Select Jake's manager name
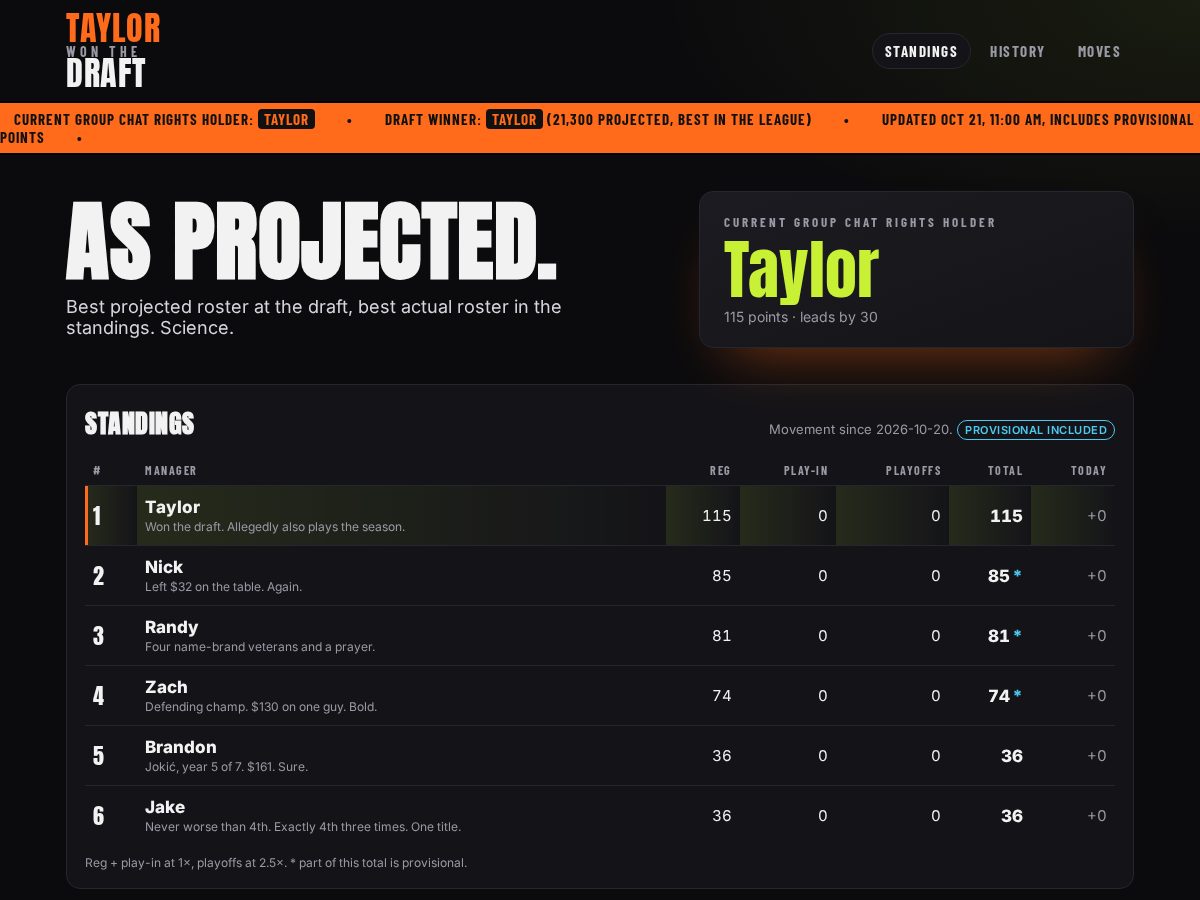 (x=165, y=807)
